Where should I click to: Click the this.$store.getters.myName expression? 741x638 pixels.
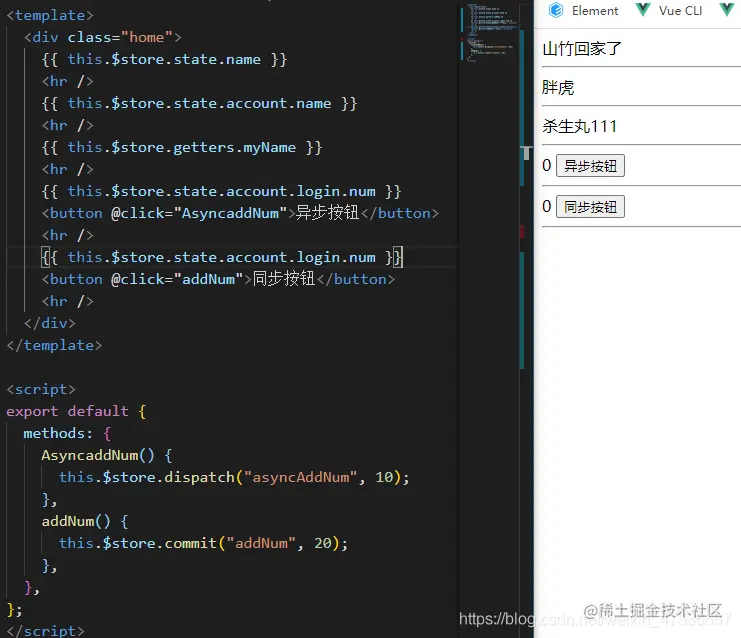click(x=181, y=147)
